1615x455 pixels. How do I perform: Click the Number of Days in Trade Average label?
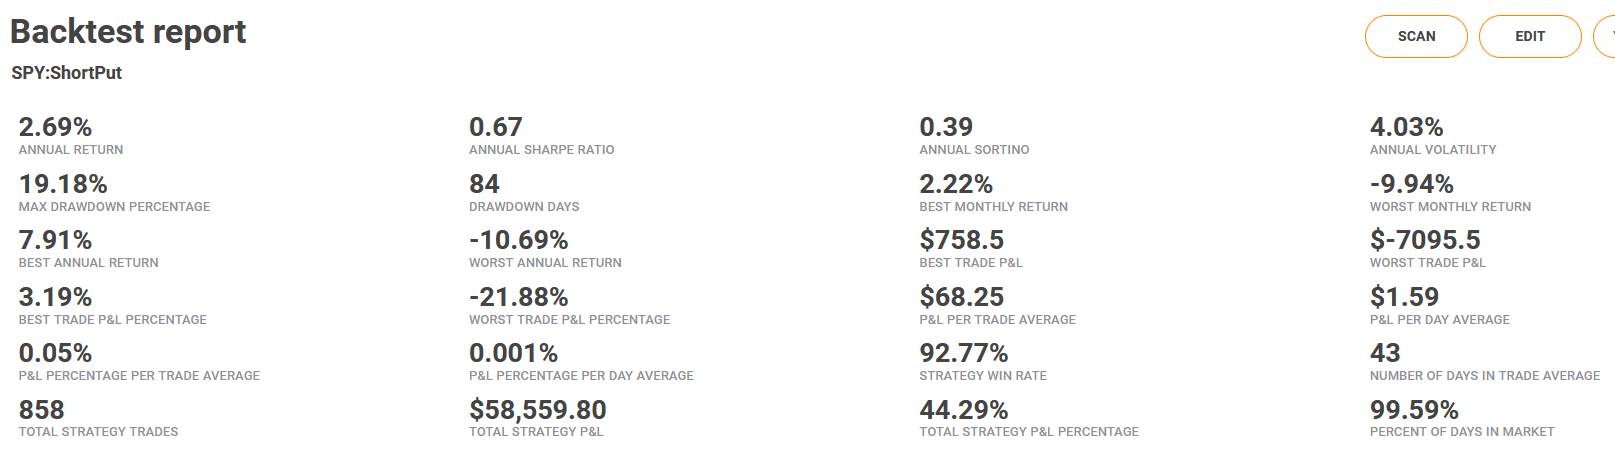click(x=1485, y=376)
